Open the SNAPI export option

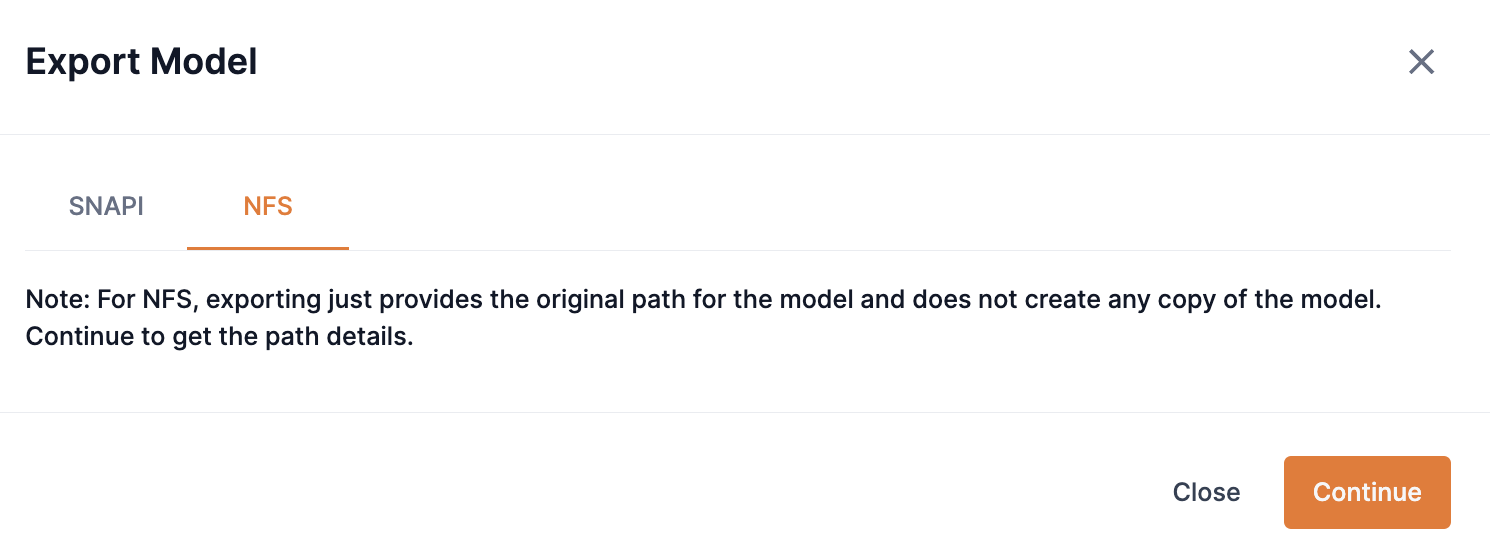tap(106, 207)
